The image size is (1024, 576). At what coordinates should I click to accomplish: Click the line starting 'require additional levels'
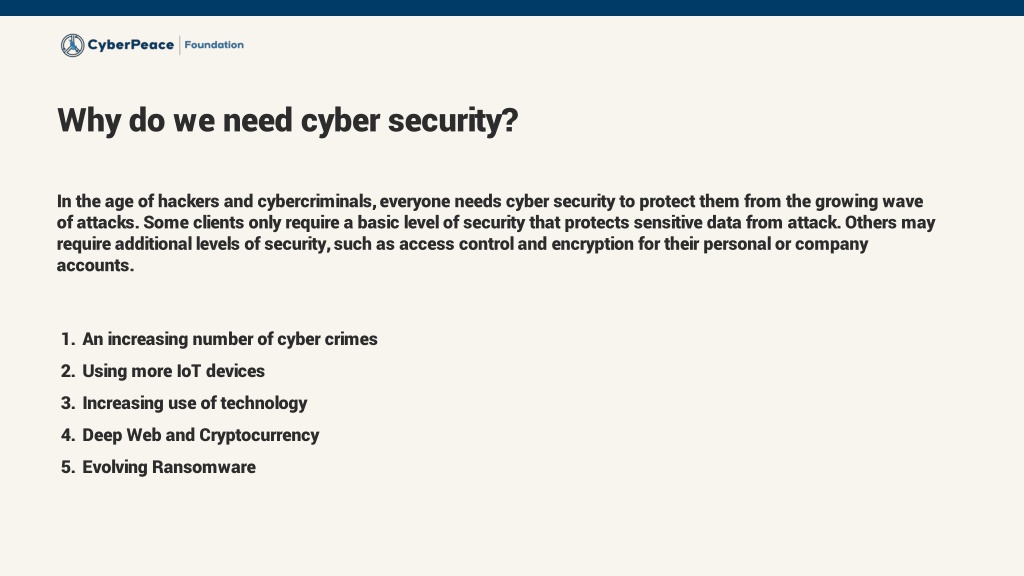point(462,244)
